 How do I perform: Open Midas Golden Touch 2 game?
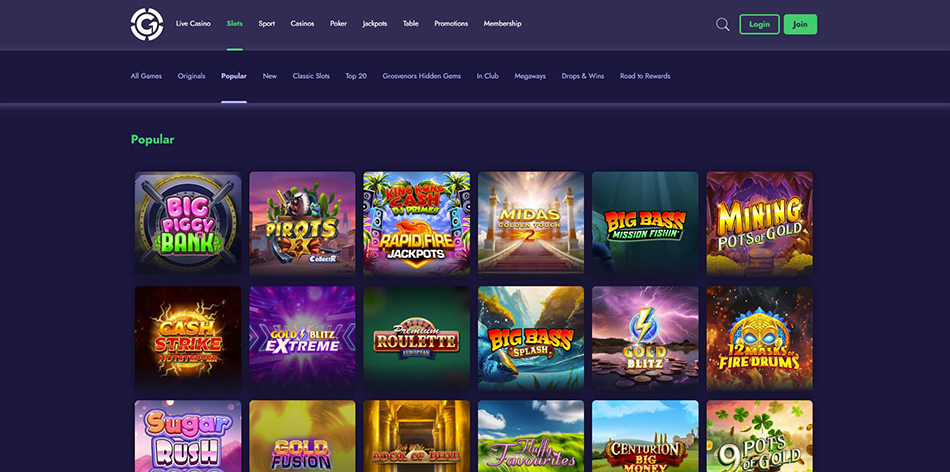click(x=531, y=224)
